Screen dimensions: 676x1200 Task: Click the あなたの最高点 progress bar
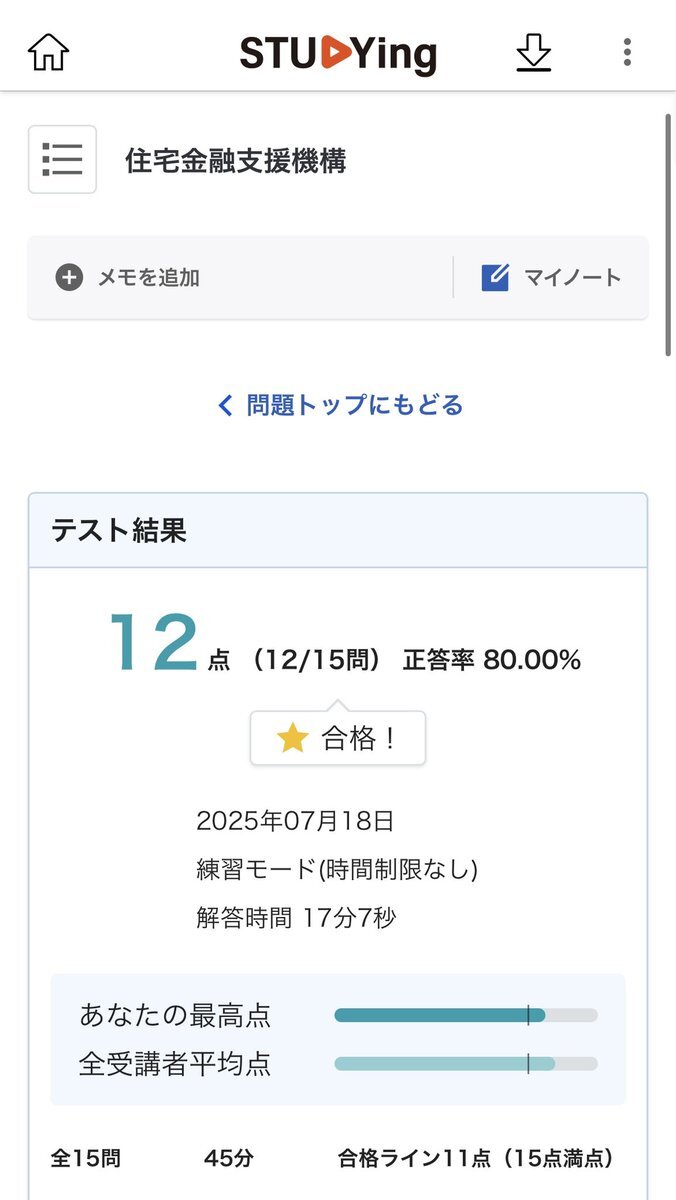click(x=466, y=1015)
